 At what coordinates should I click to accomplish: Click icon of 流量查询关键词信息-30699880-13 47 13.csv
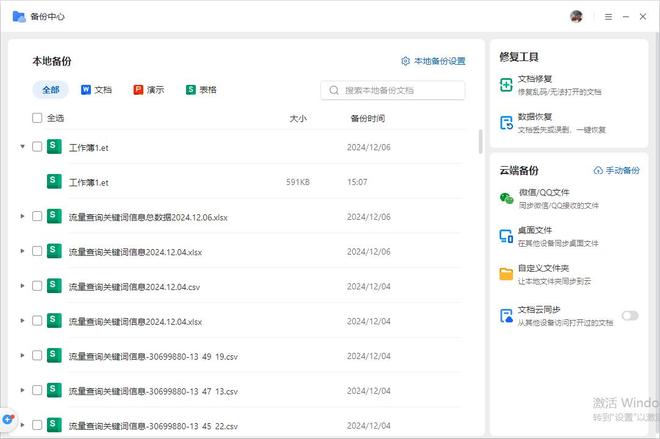coord(54,390)
